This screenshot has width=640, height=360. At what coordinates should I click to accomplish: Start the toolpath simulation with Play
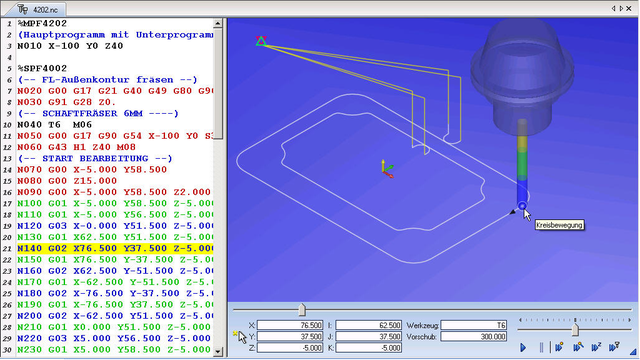[x=523, y=348]
